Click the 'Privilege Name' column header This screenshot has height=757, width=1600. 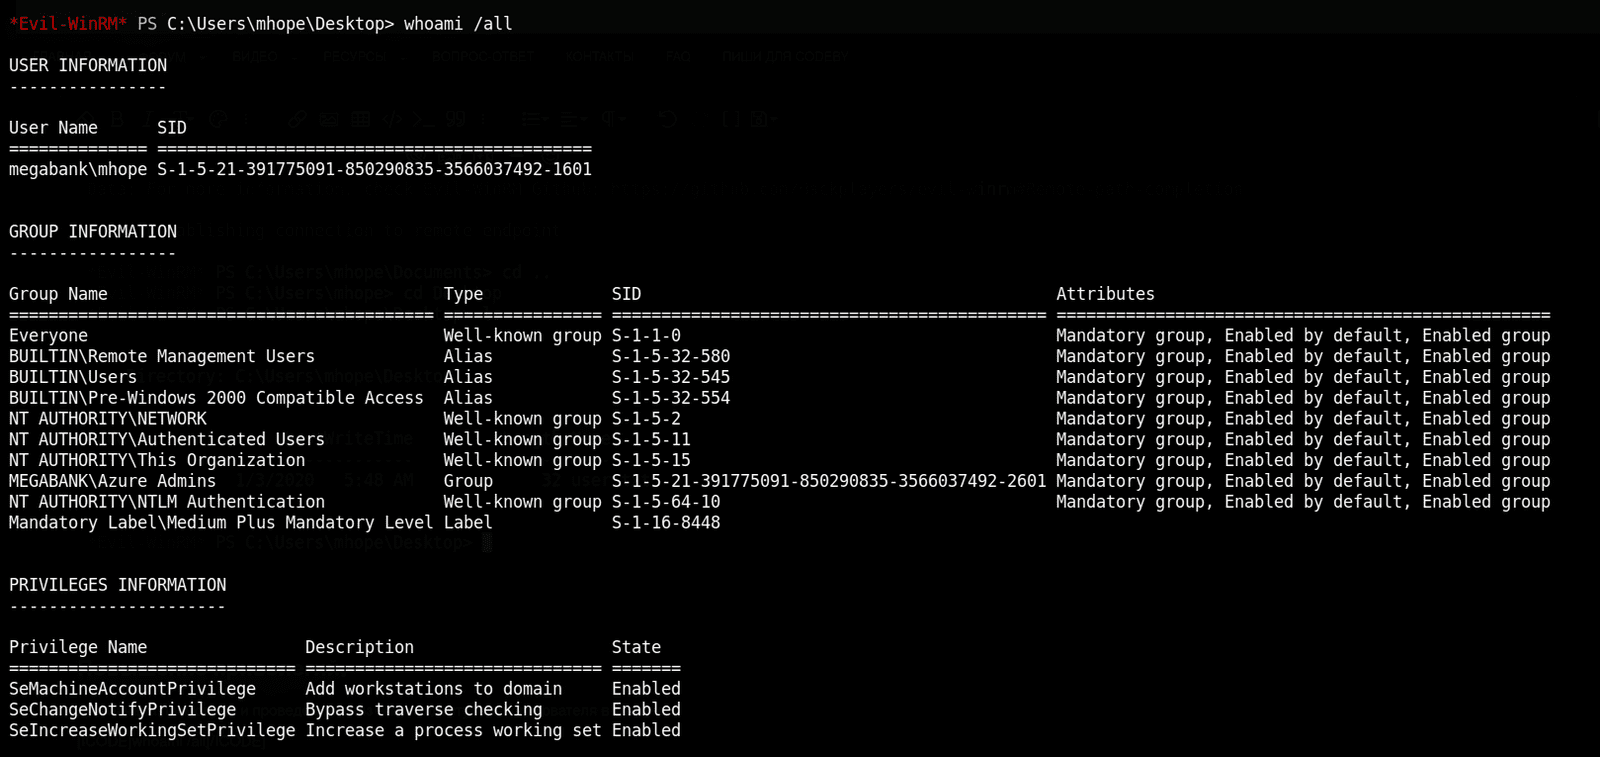78,648
